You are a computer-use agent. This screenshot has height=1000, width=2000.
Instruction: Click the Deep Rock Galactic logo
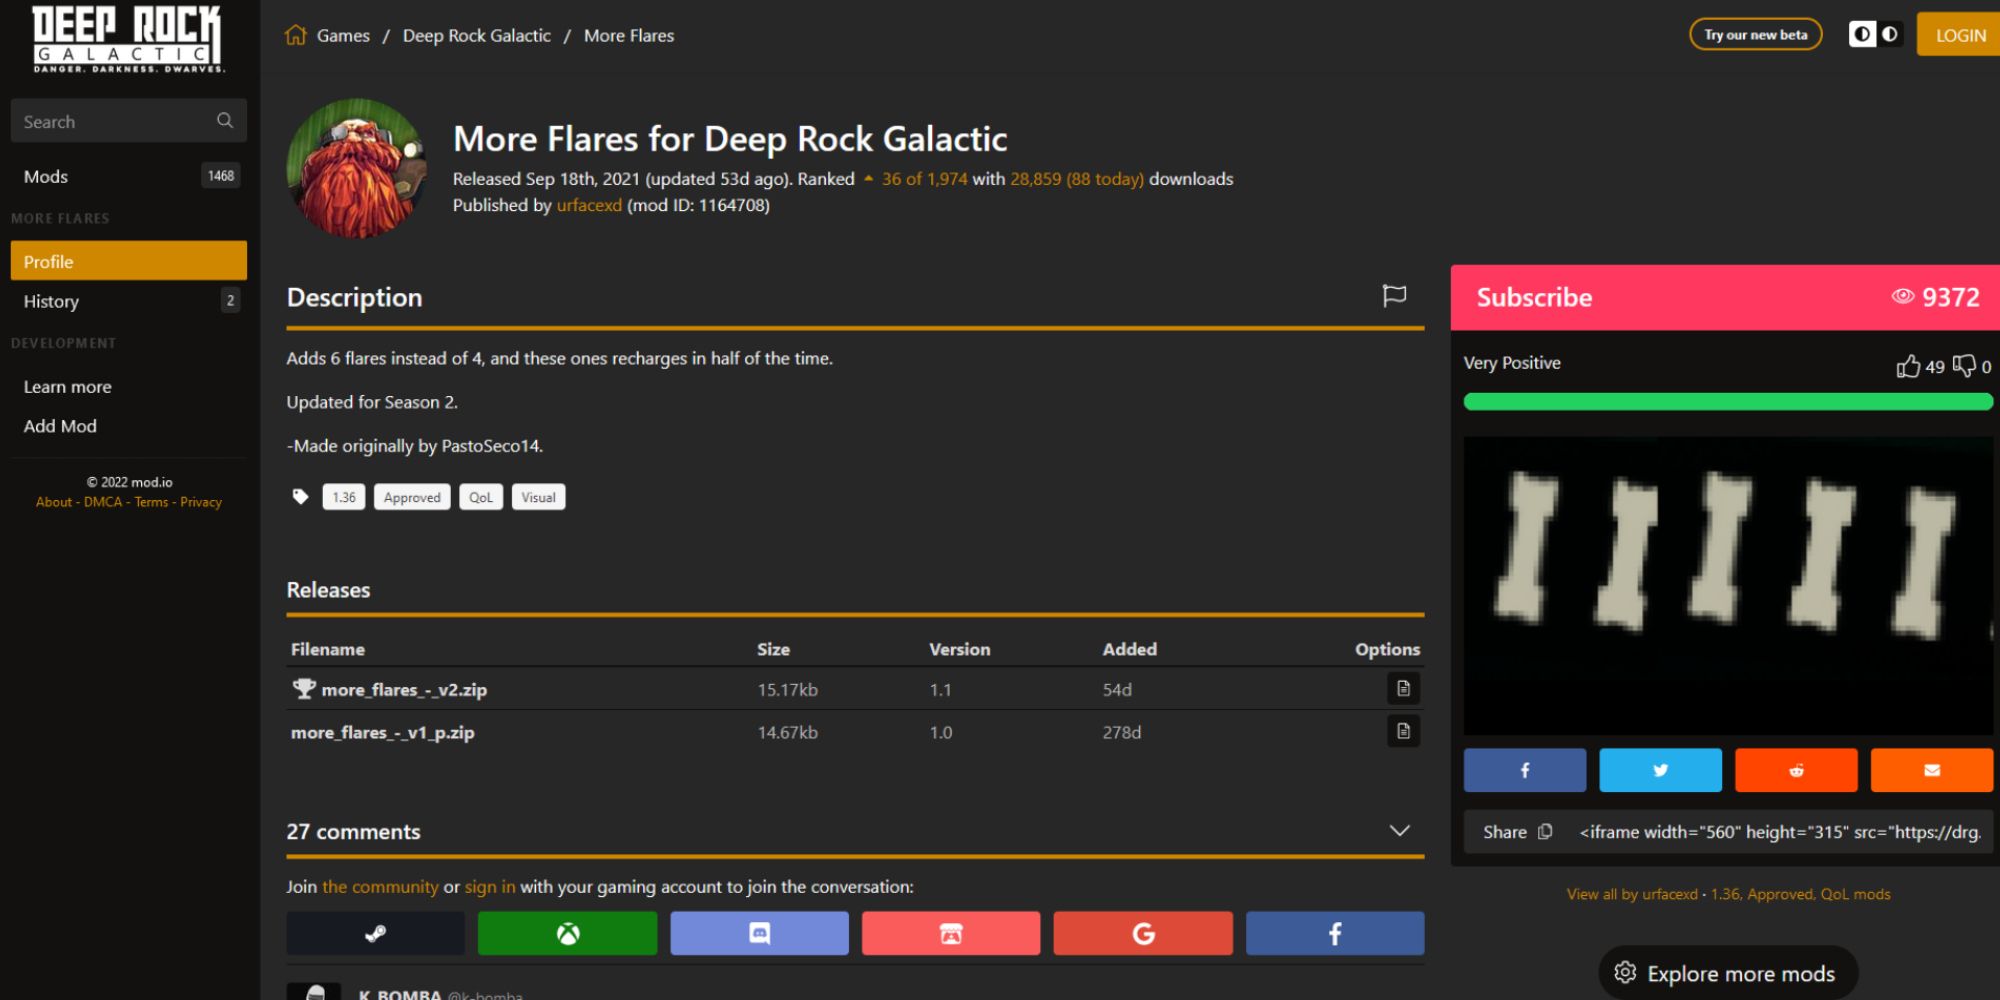click(128, 40)
